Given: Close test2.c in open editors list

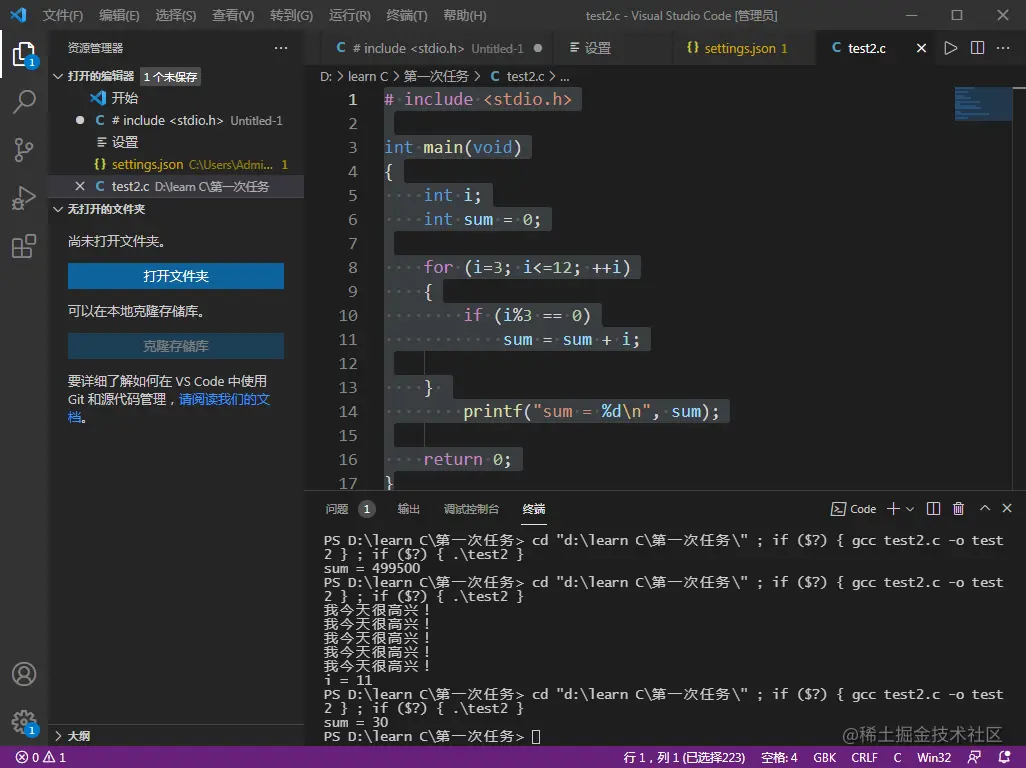Looking at the screenshot, I should 80,186.
